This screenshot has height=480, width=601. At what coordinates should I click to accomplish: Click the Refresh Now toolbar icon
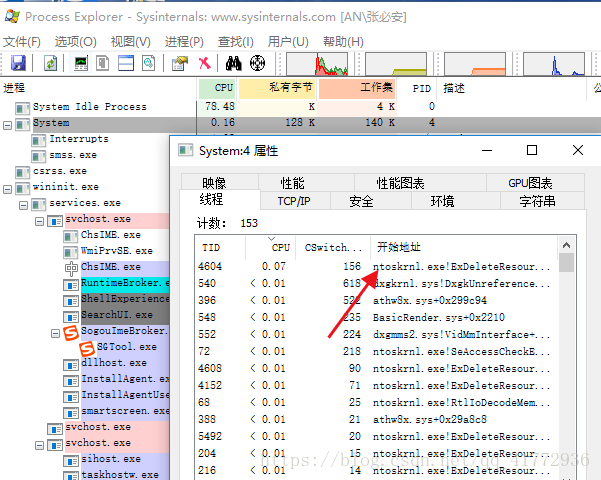point(50,63)
